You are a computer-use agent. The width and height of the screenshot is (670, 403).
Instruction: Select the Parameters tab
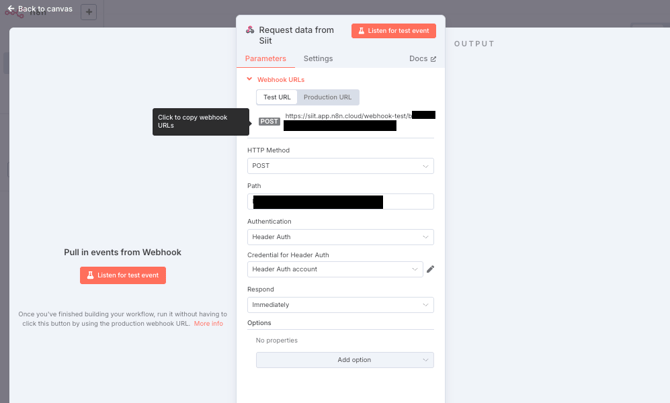[x=265, y=59]
